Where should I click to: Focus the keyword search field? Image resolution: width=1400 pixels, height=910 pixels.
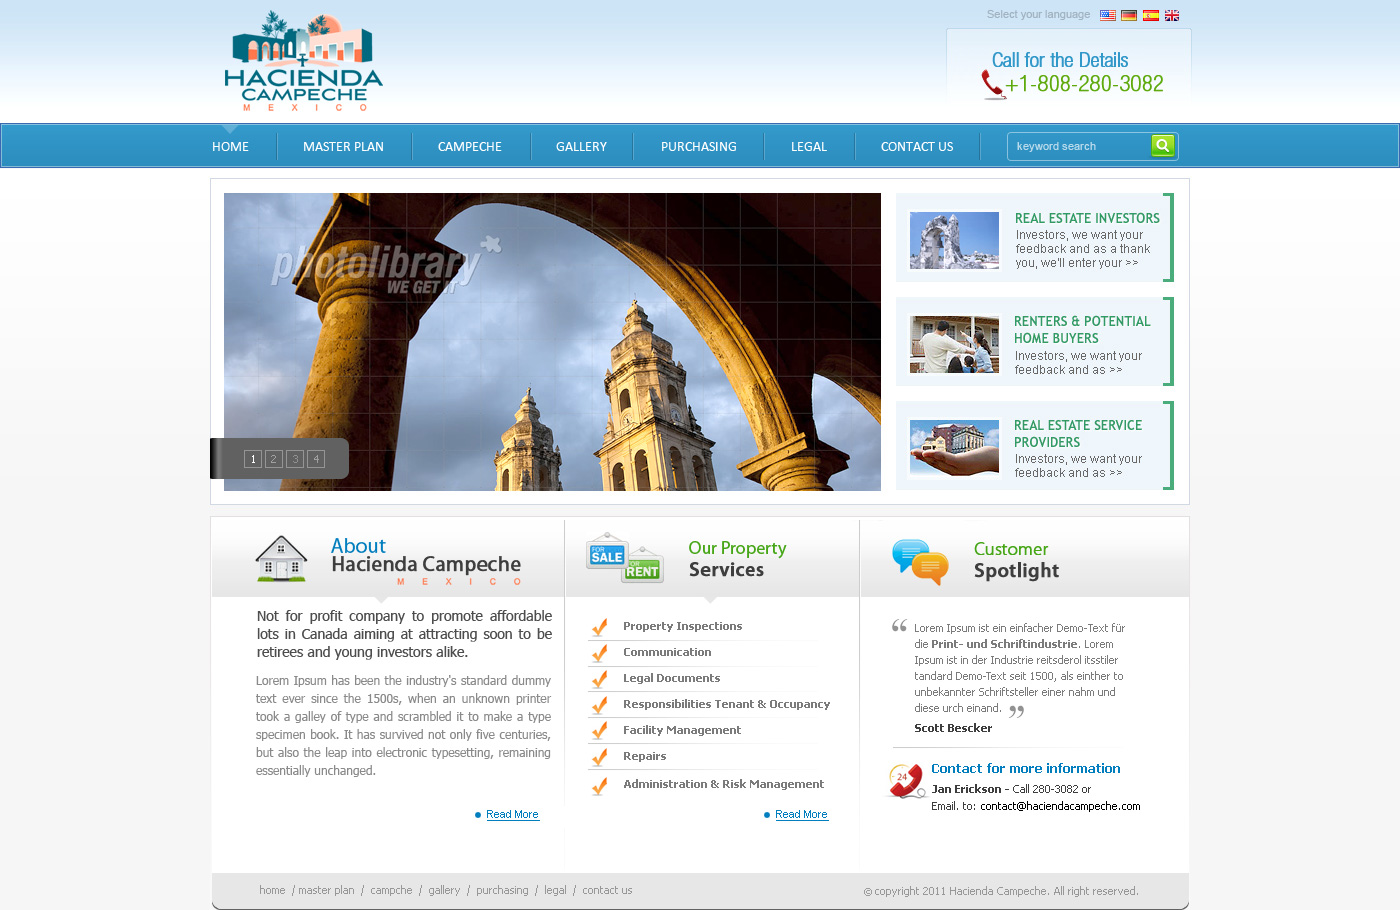pos(1080,146)
